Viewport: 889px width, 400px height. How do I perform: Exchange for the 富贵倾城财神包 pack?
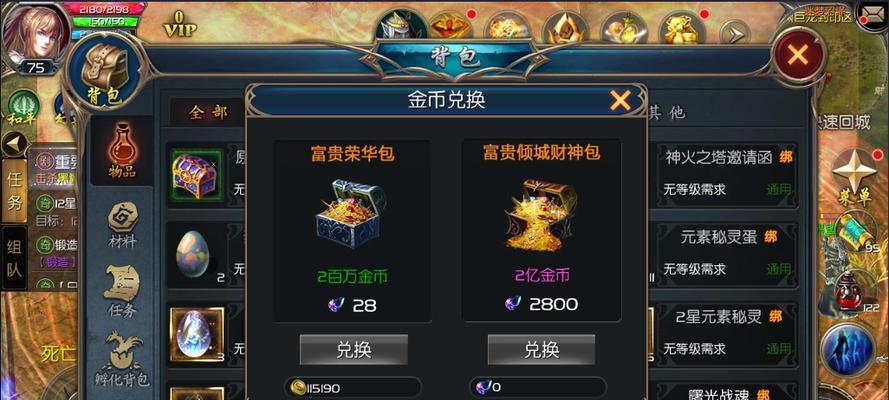[x=541, y=350]
